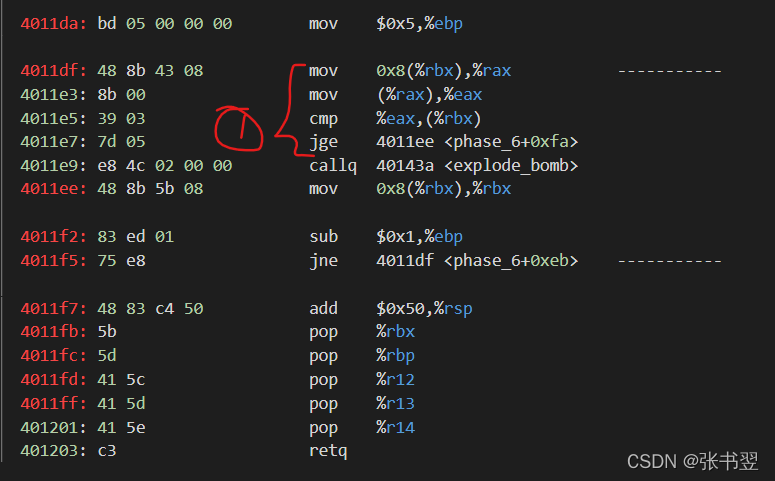Click the 'callq' mnemonic
This screenshot has width=775, height=481.
click(333, 166)
